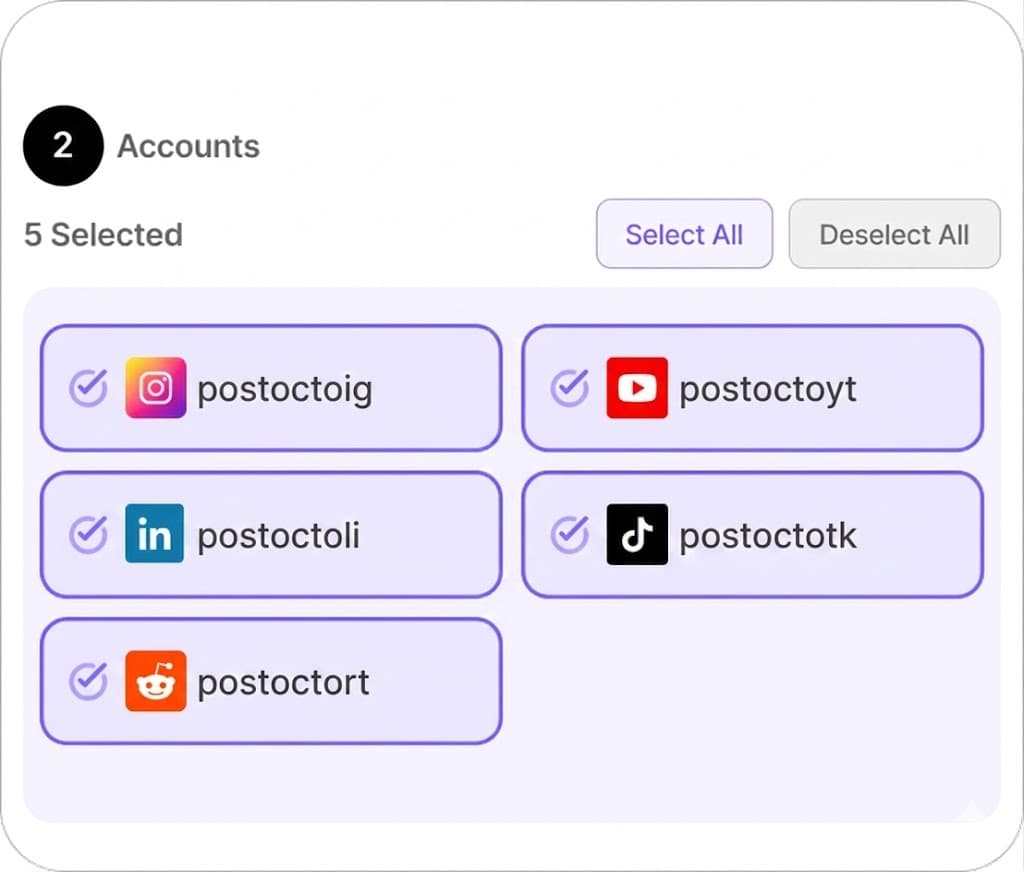
Task: Select the postoctoyt account name label
Action: 767,389
